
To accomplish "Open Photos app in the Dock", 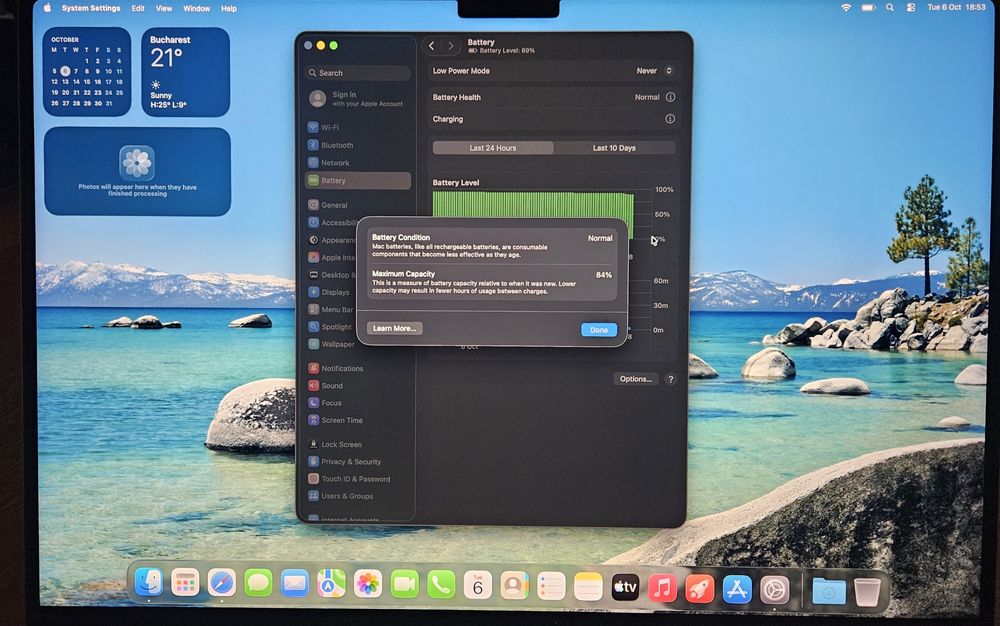I will click(368, 585).
